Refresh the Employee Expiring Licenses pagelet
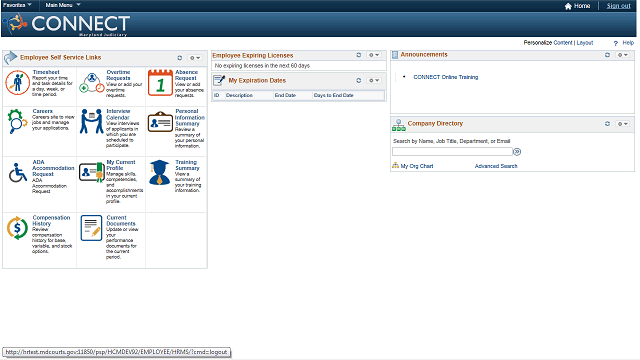 tap(359, 55)
